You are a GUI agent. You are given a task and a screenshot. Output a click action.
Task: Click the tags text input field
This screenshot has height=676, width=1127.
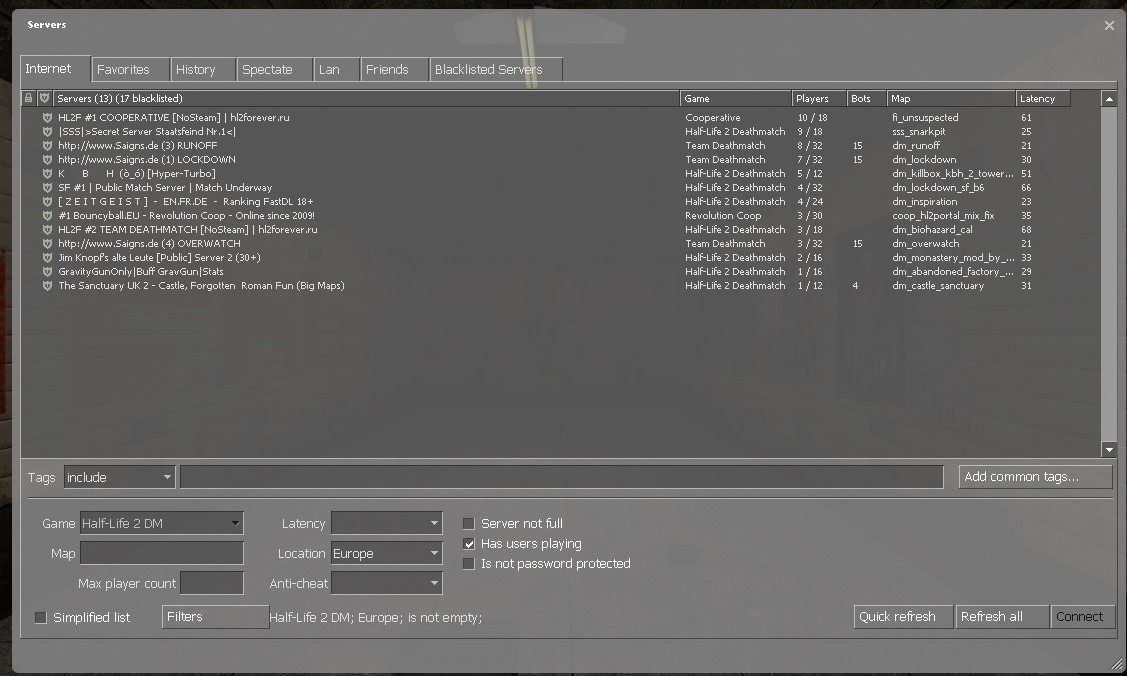[561, 477]
